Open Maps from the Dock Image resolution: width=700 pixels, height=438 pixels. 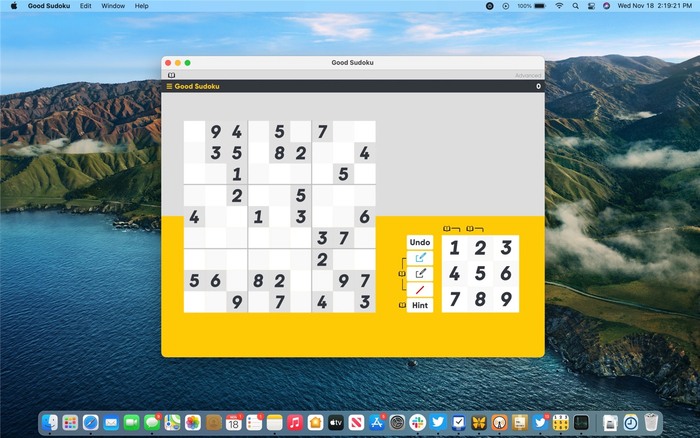(172, 422)
